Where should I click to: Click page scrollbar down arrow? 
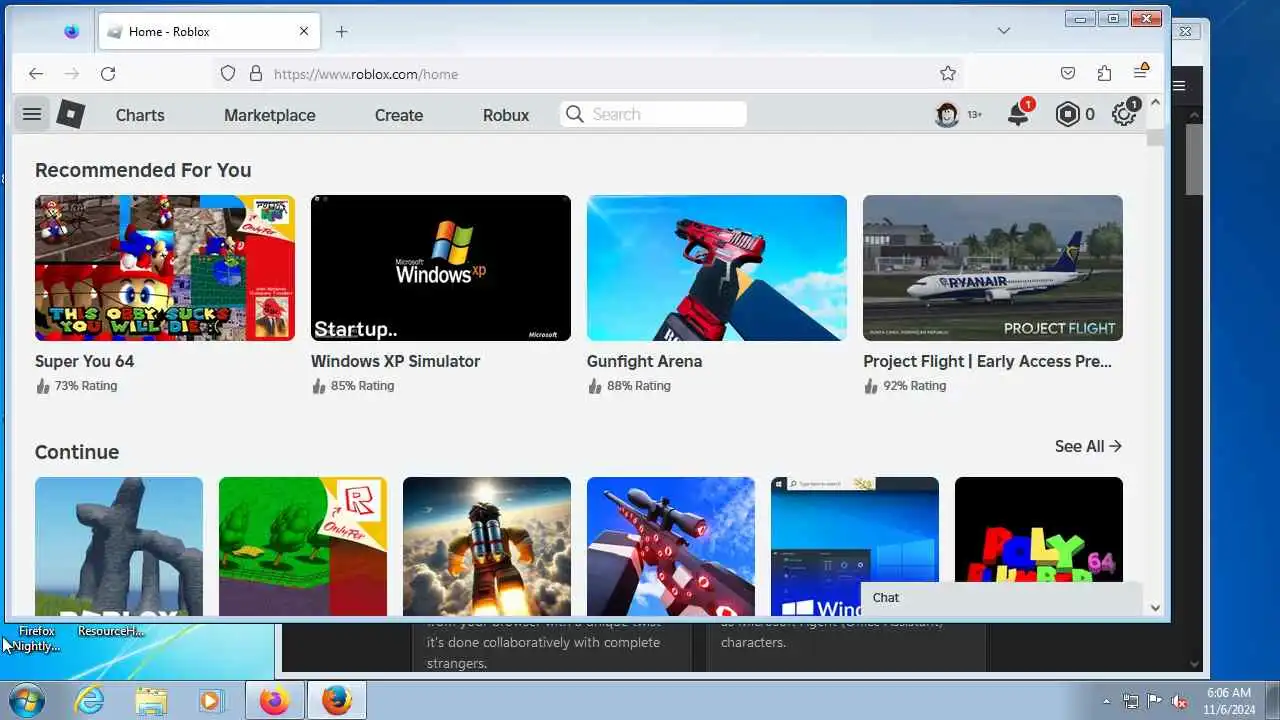pos(1155,607)
